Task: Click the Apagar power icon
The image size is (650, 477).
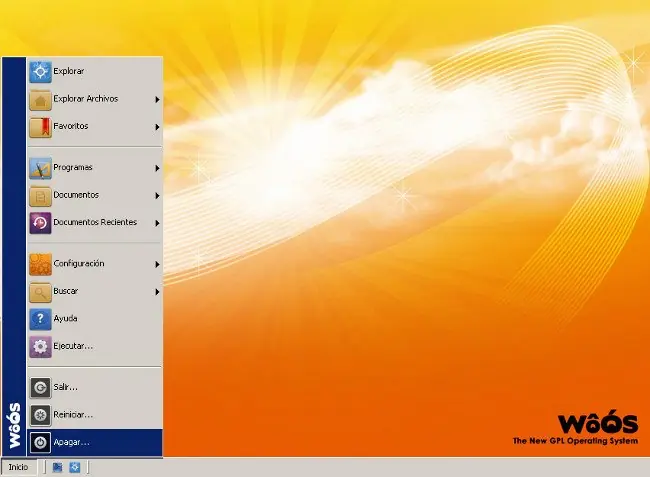Action: click(40, 441)
